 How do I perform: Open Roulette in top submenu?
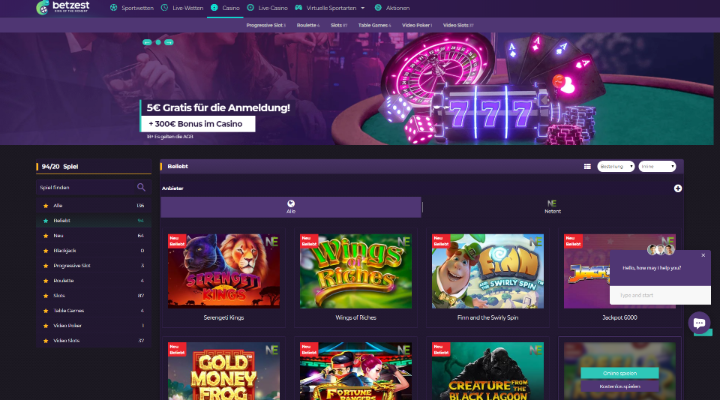pyautogui.click(x=308, y=25)
